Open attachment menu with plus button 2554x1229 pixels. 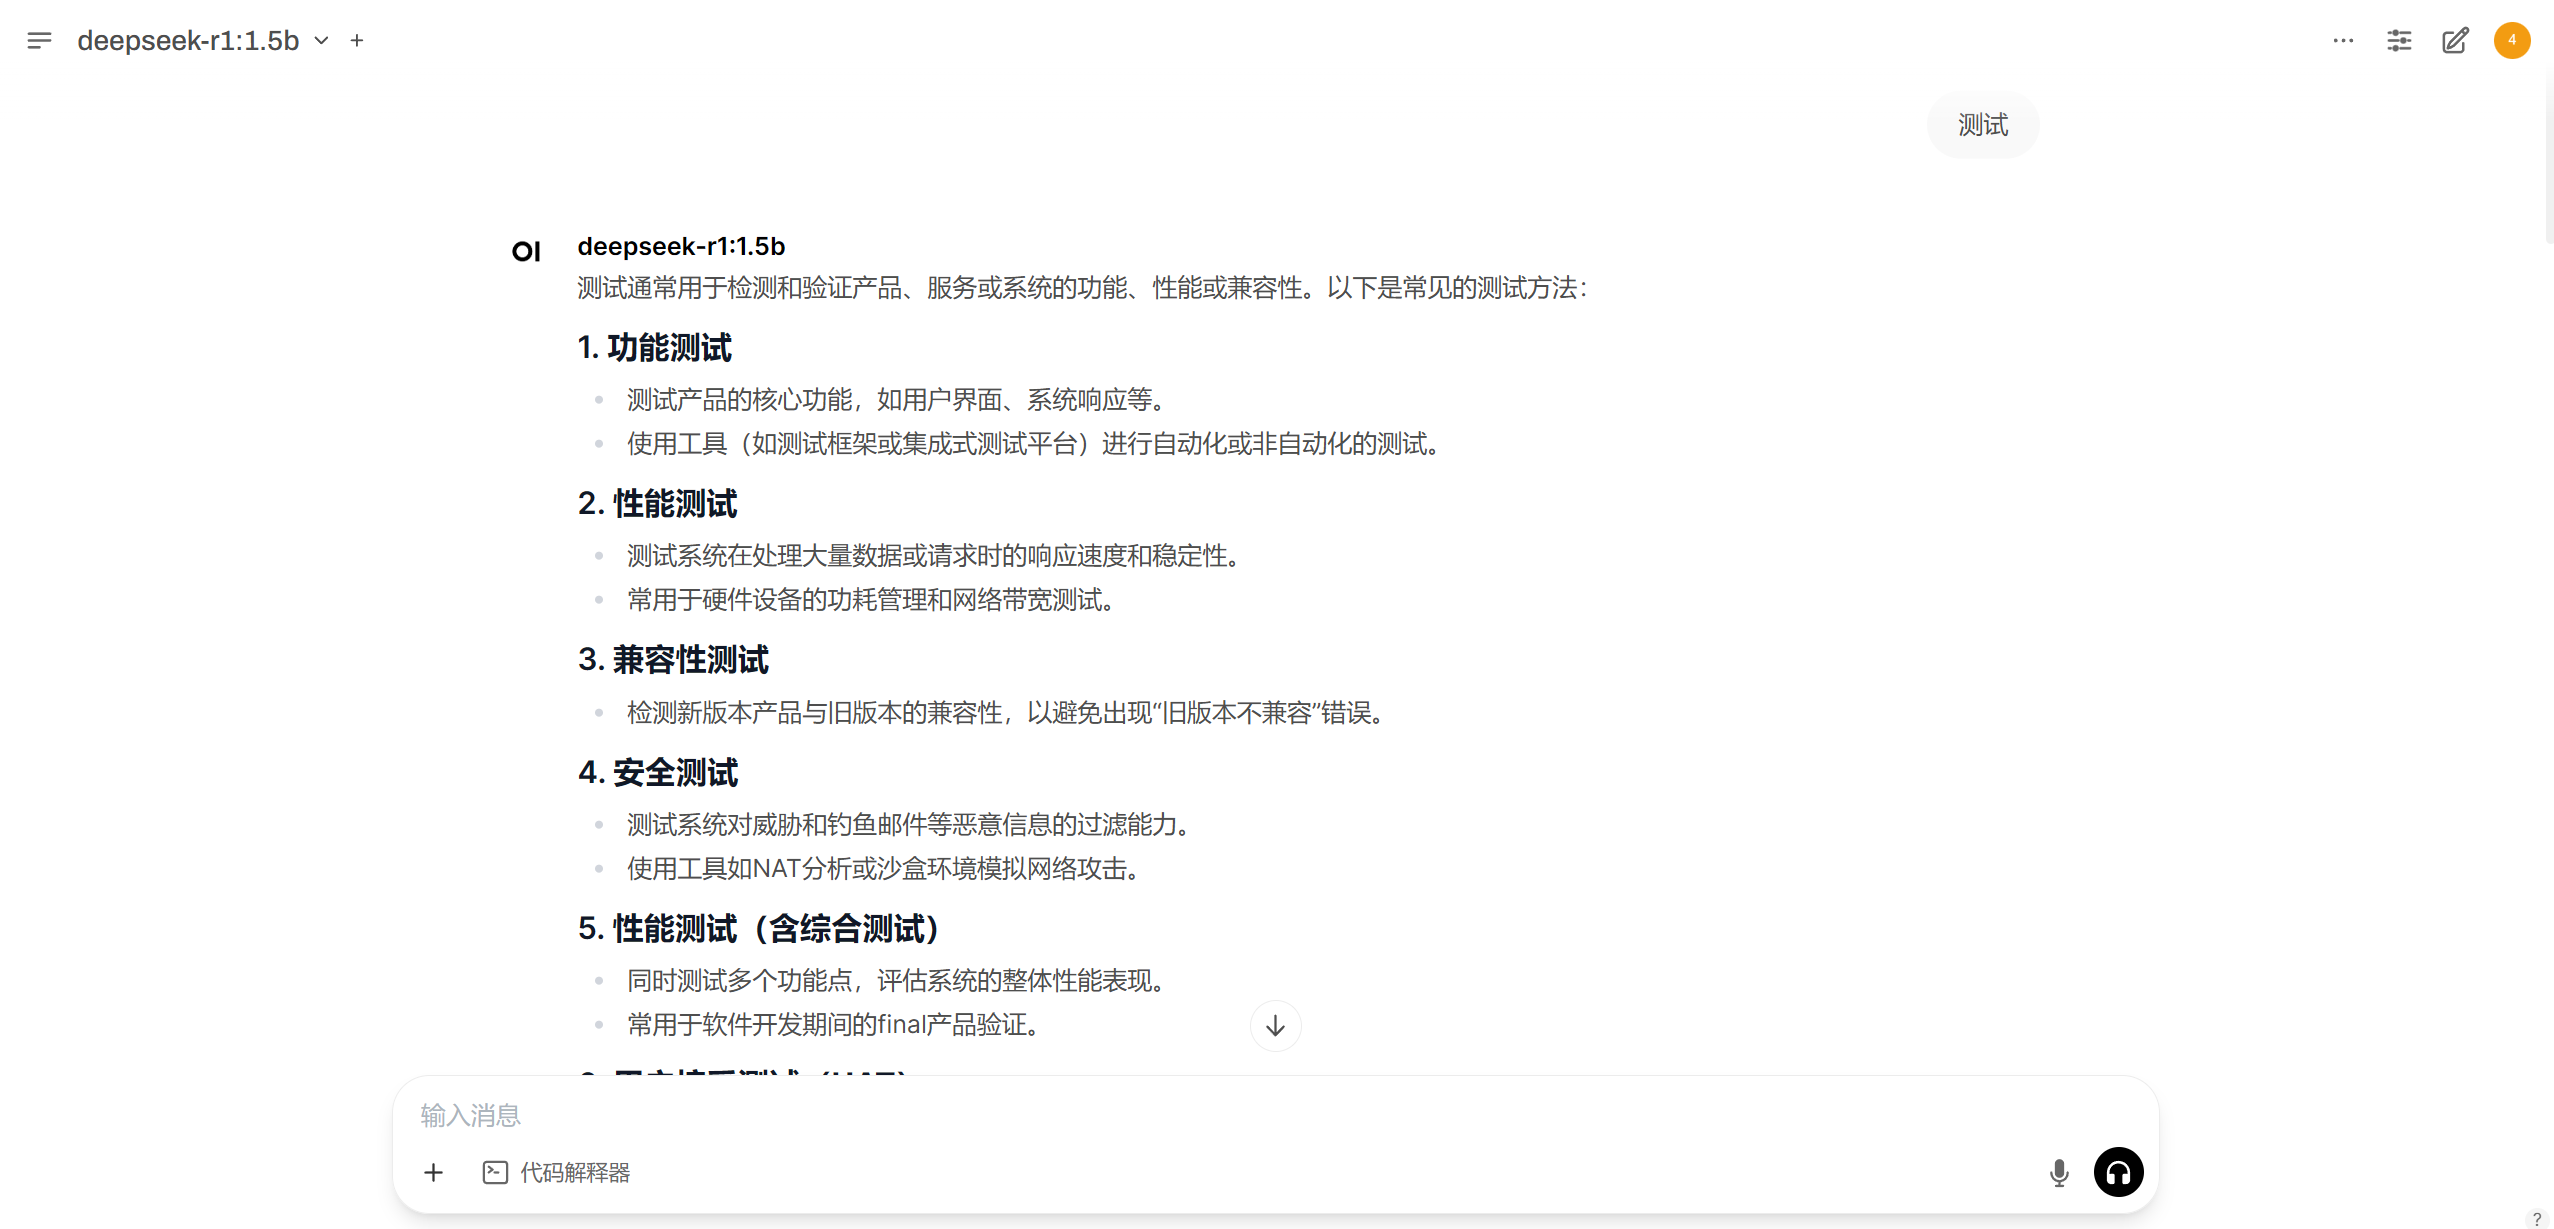[x=433, y=1172]
